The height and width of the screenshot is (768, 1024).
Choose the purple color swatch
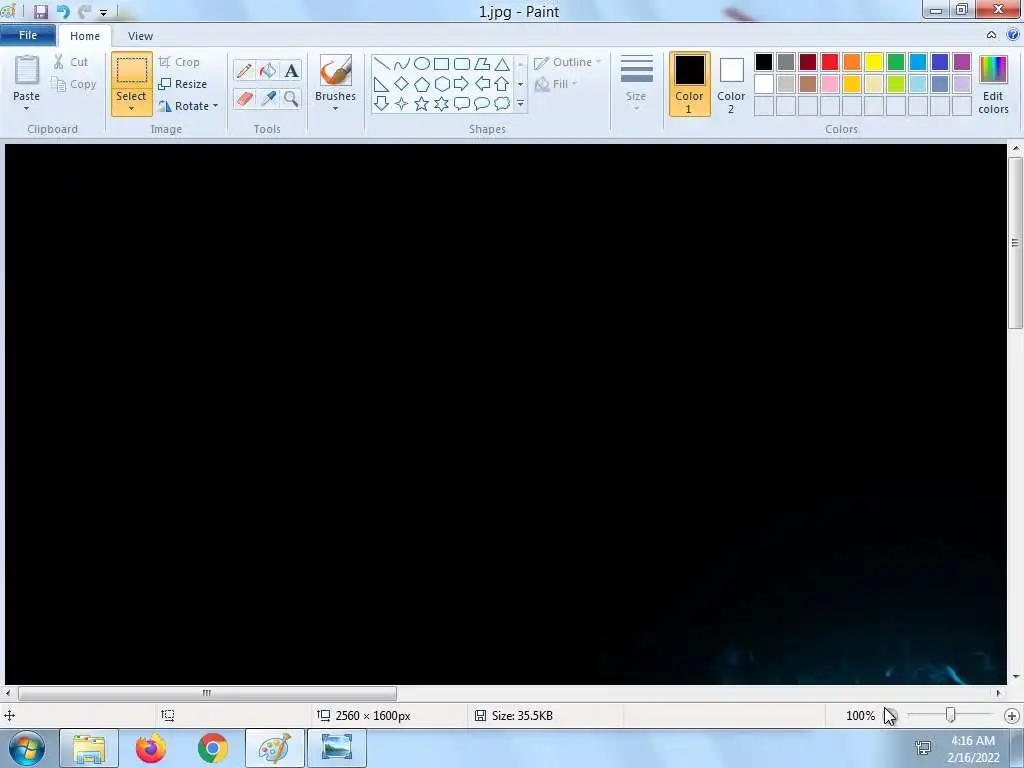pyautogui.click(x=962, y=62)
